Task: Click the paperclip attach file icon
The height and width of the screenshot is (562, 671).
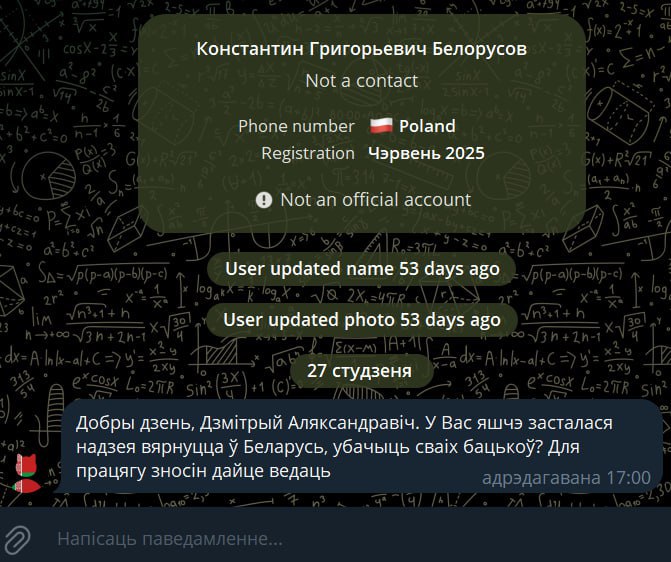Action: coord(17,538)
